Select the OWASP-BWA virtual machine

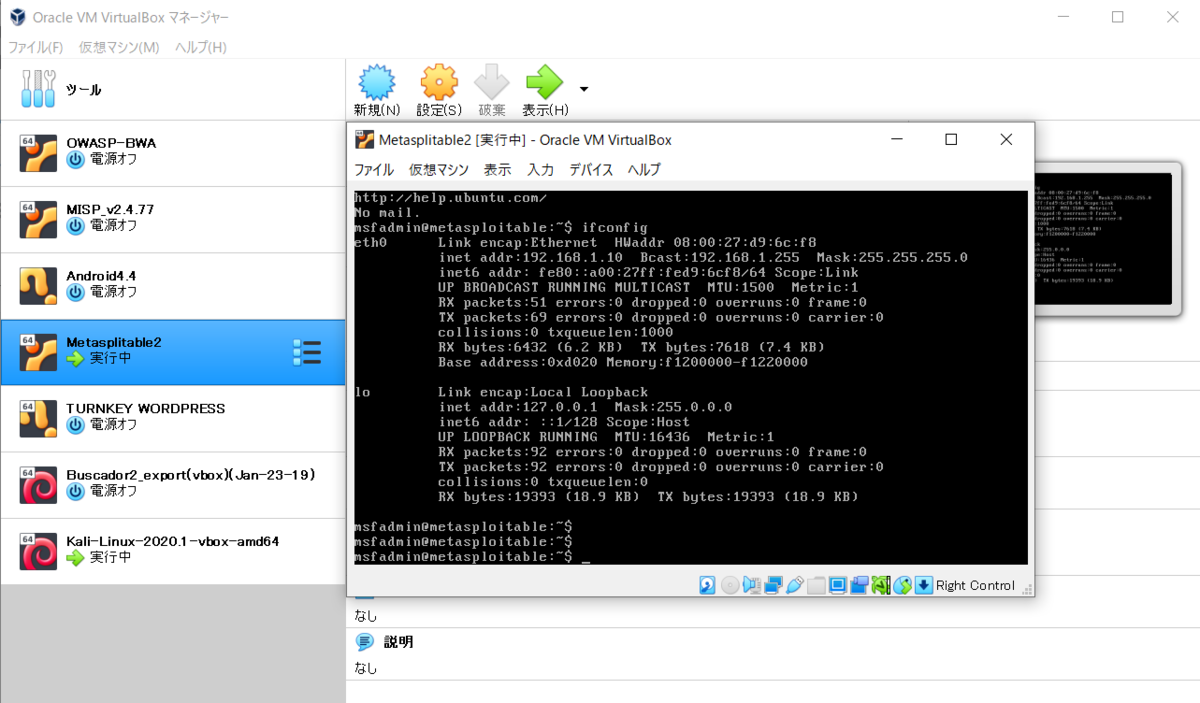172,152
